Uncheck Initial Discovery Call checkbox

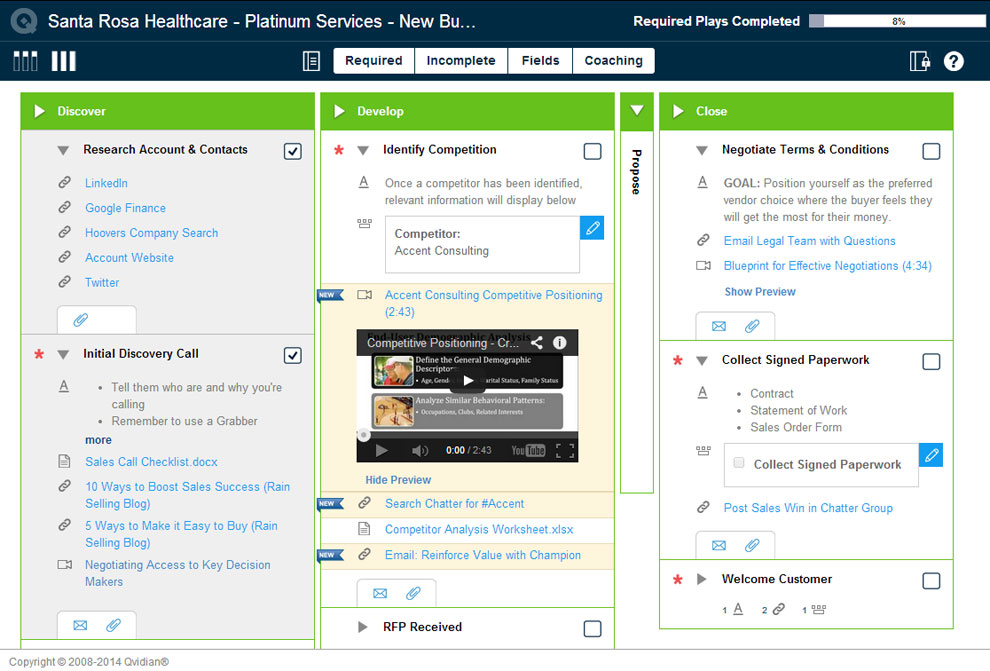click(292, 355)
